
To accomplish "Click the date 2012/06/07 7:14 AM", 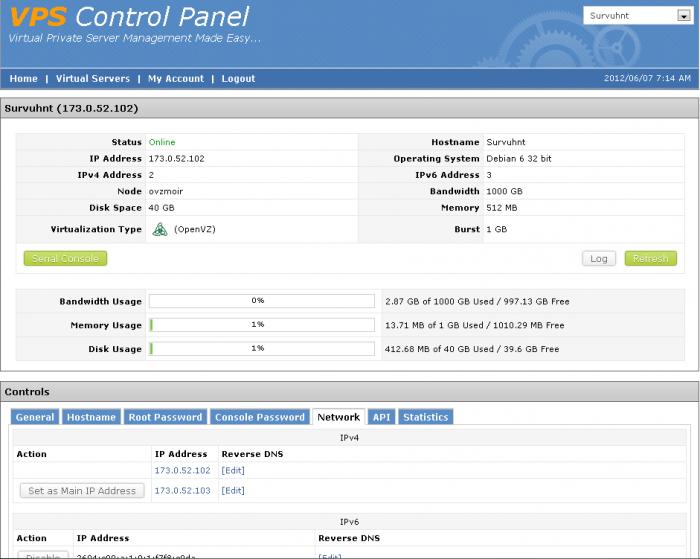I will pyautogui.click(x=647, y=78).
